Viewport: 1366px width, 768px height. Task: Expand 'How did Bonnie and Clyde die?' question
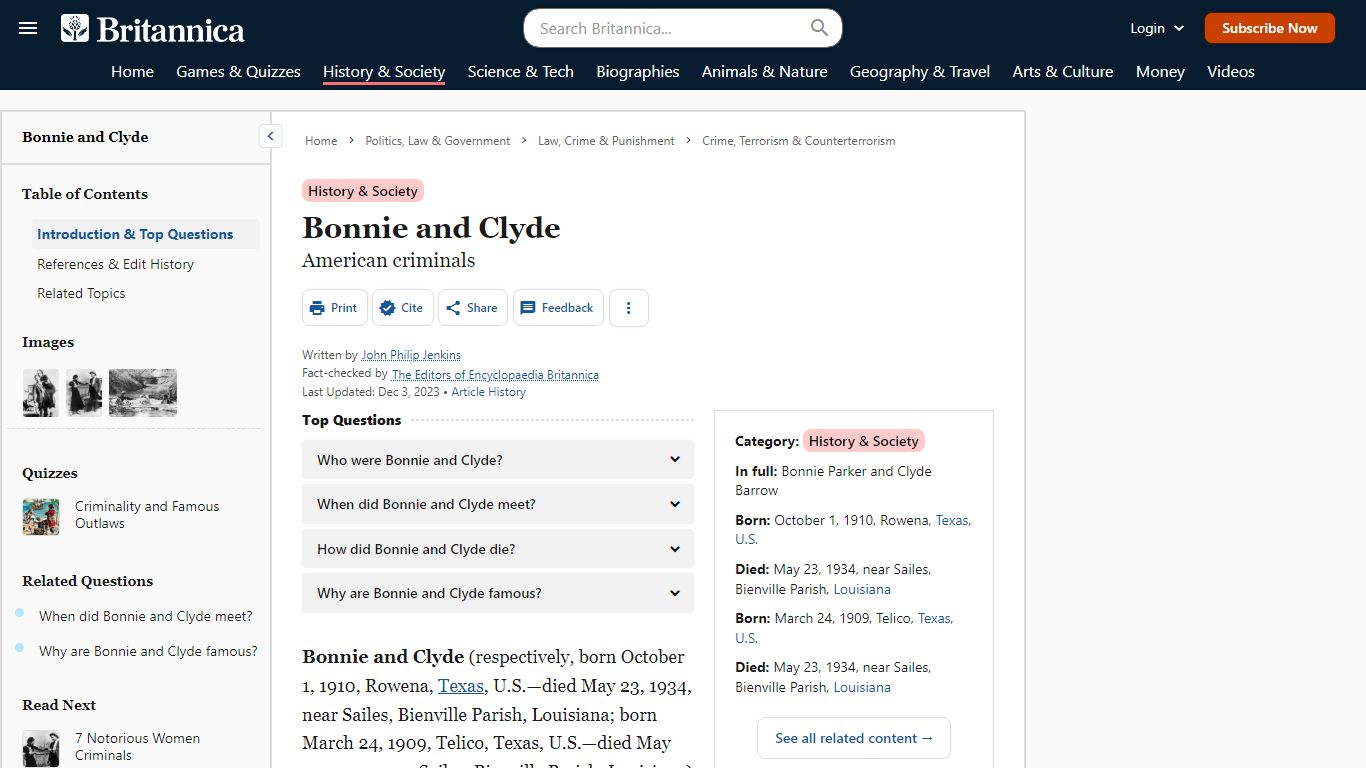(x=498, y=549)
